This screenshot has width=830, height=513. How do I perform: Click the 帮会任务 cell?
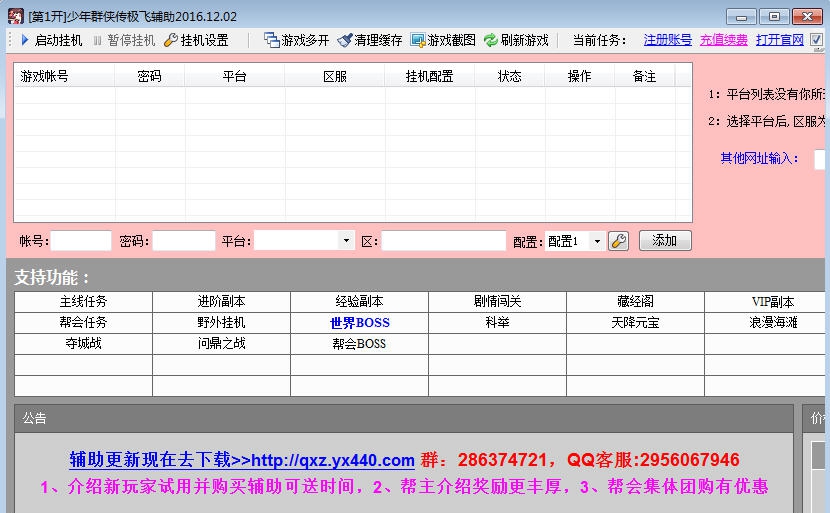[x=83, y=322]
